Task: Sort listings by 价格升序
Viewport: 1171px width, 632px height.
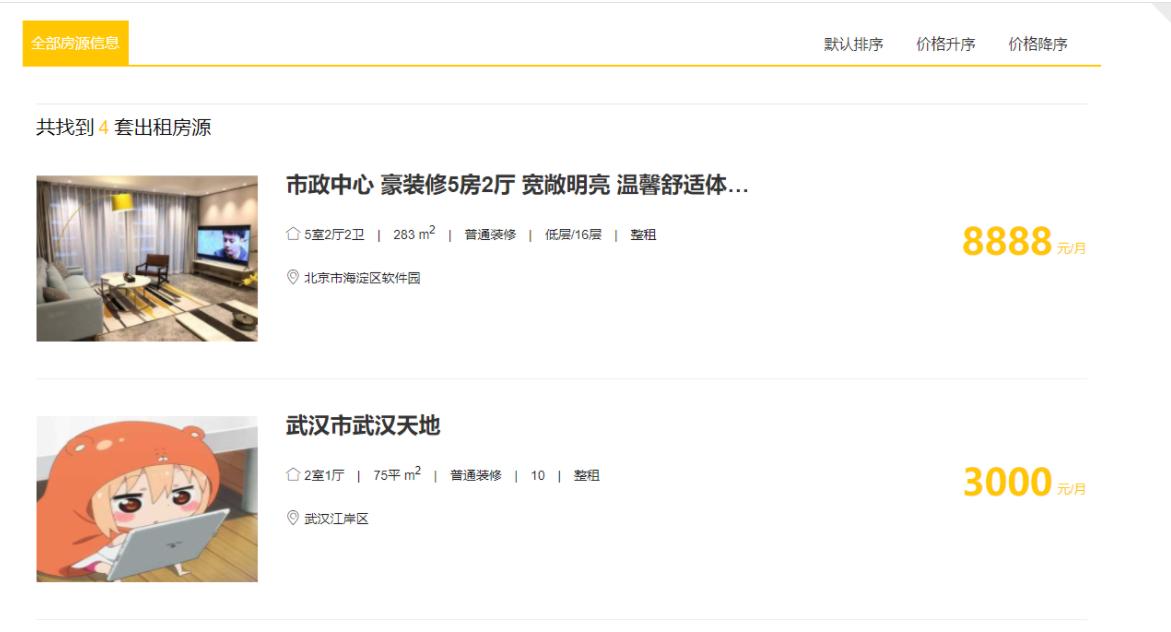Action: [945, 45]
